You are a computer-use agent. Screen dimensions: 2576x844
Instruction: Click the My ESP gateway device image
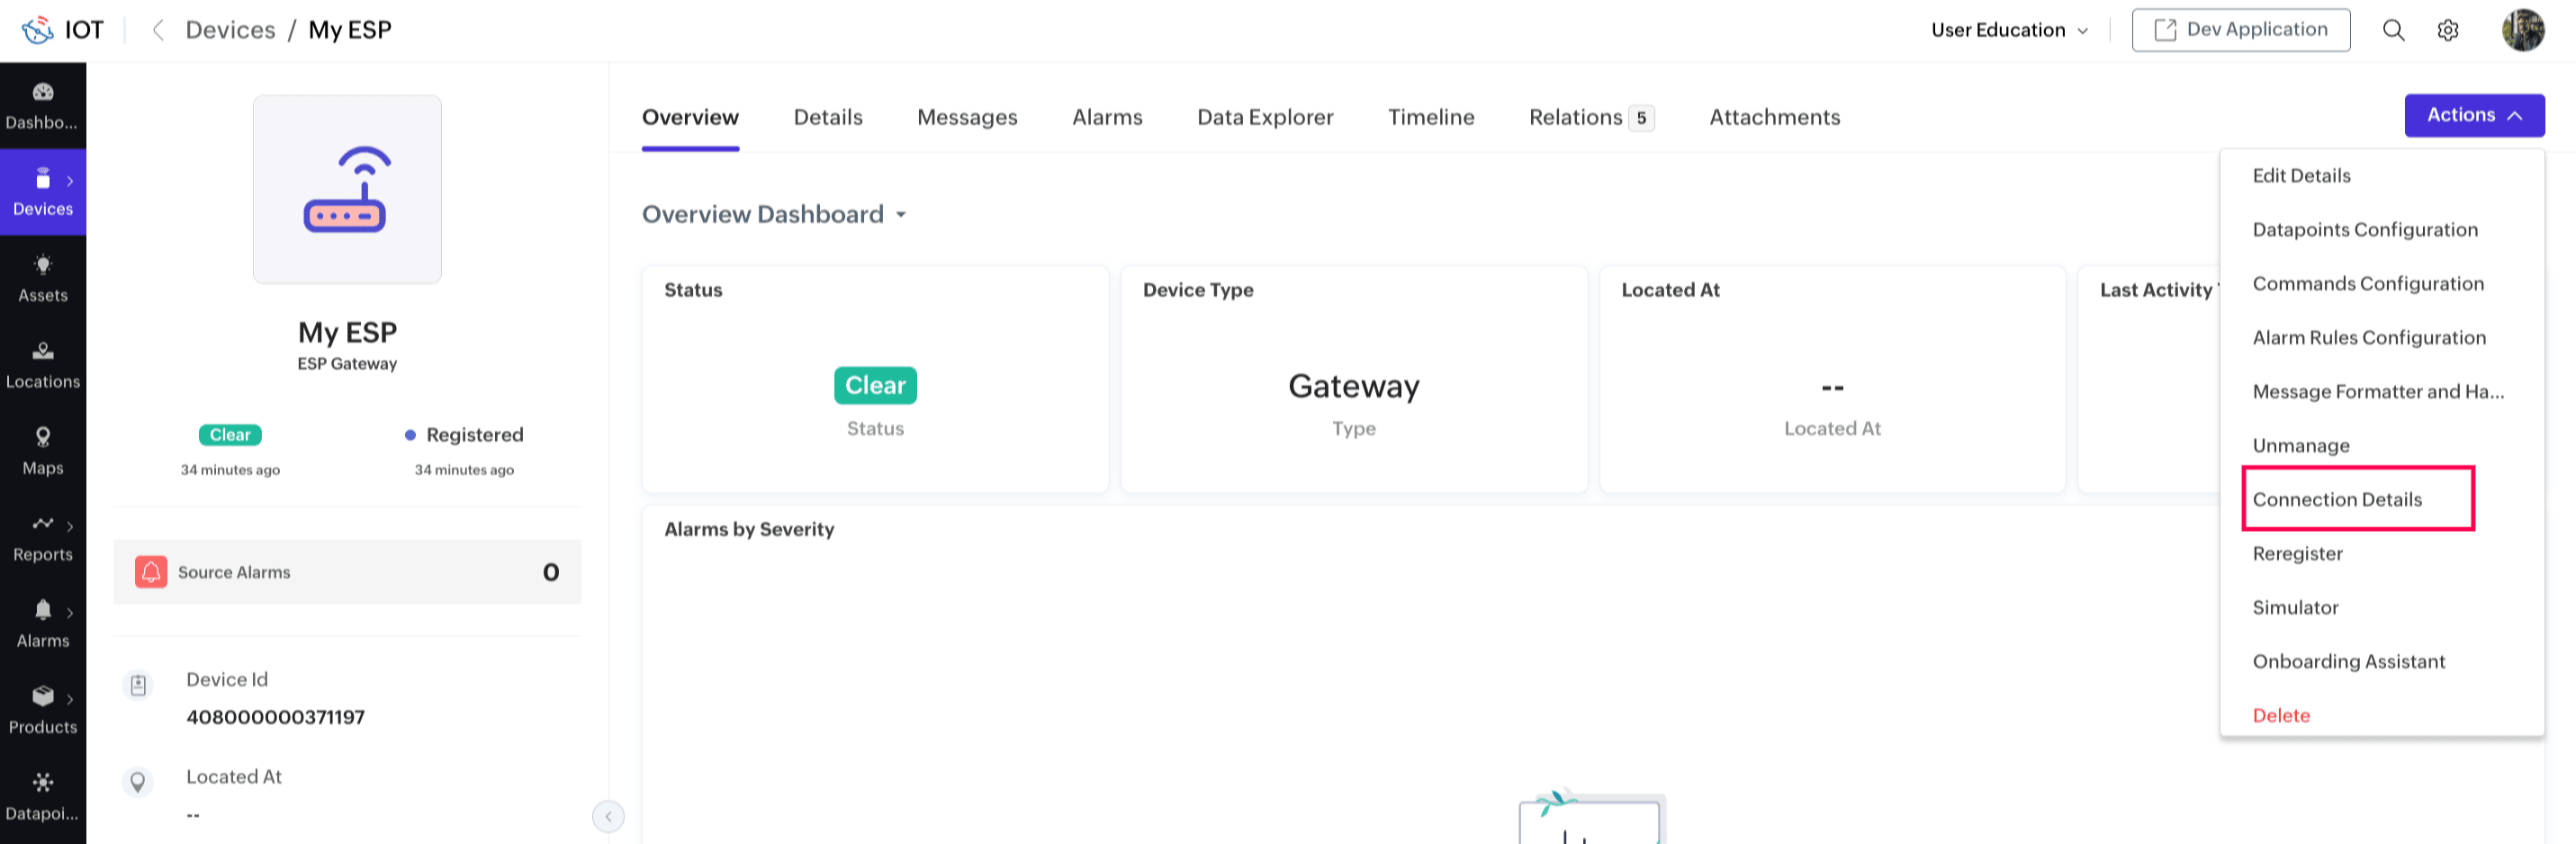[x=347, y=189]
